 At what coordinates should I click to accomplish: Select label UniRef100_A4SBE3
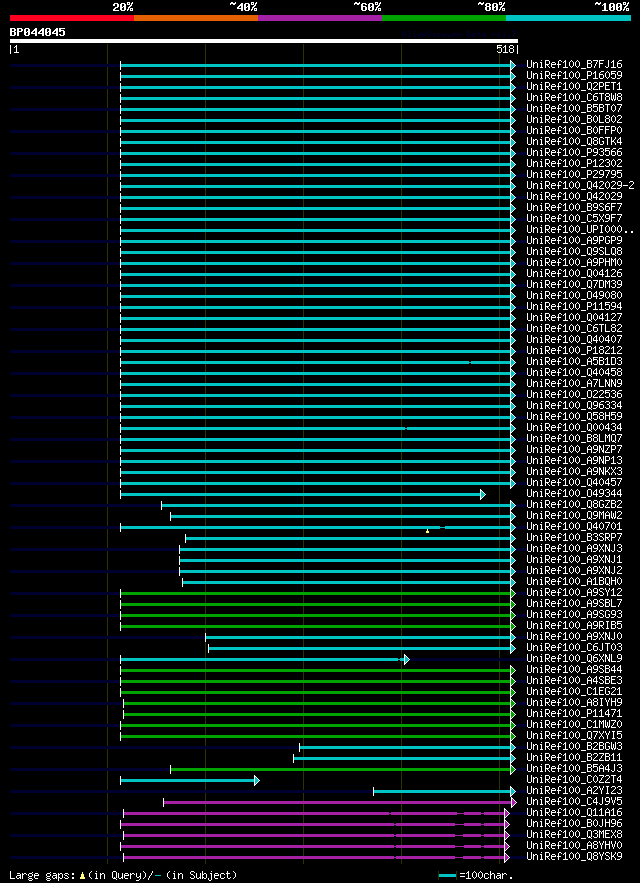click(x=574, y=680)
